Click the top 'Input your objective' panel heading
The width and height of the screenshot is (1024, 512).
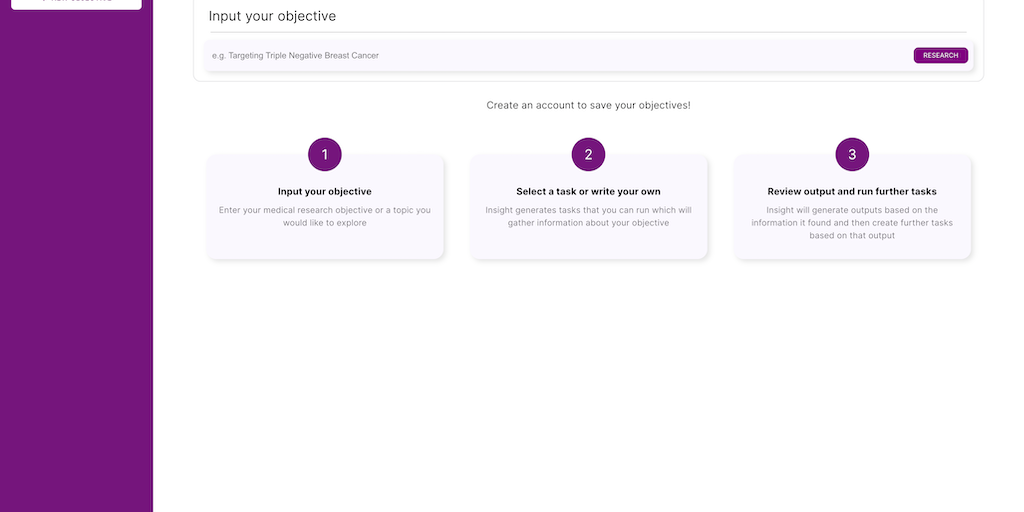(x=272, y=16)
